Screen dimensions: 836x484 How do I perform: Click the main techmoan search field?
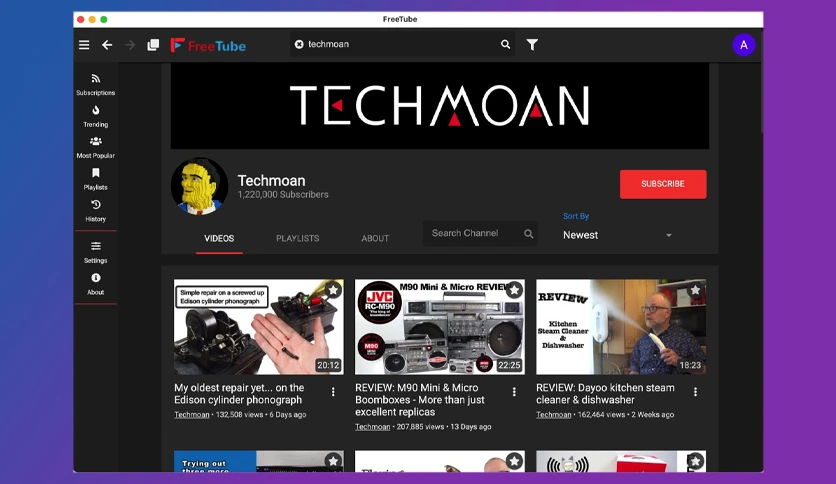click(x=402, y=44)
